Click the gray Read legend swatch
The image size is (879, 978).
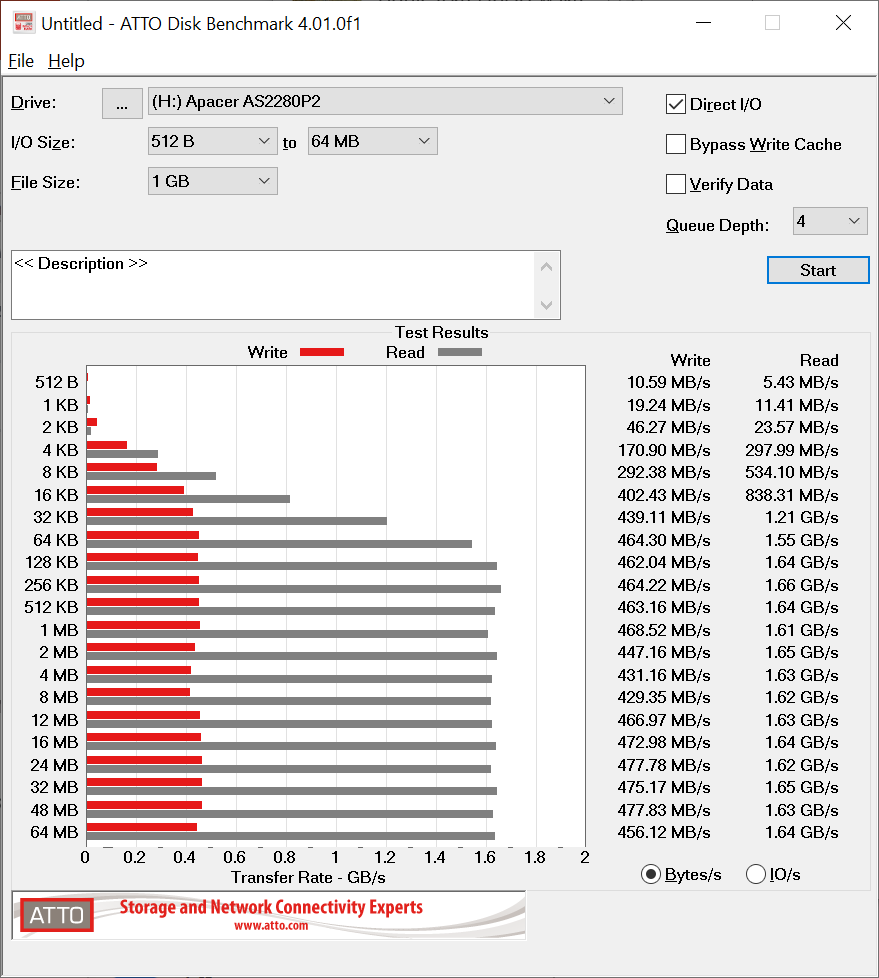coord(460,352)
